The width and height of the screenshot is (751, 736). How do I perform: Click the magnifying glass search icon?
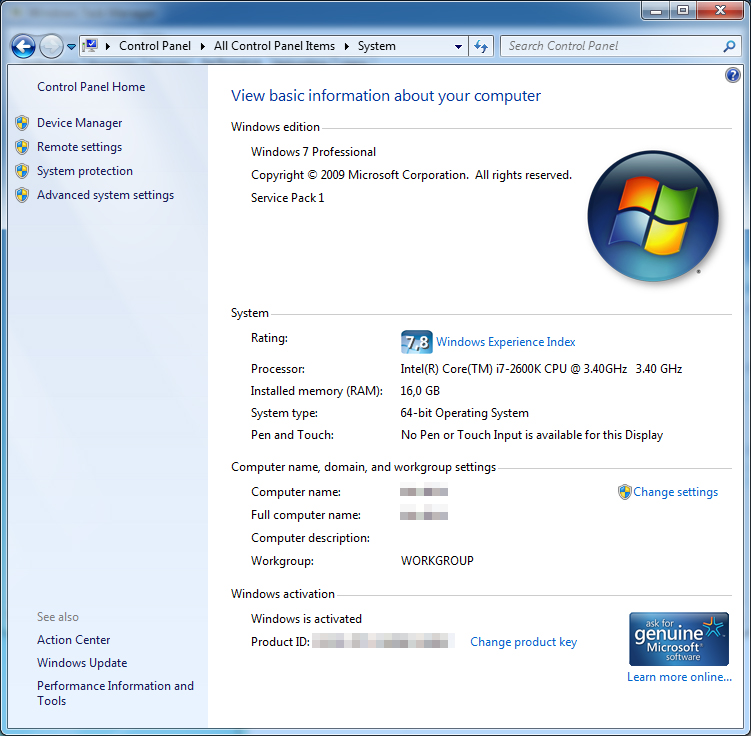[x=729, y=46]
